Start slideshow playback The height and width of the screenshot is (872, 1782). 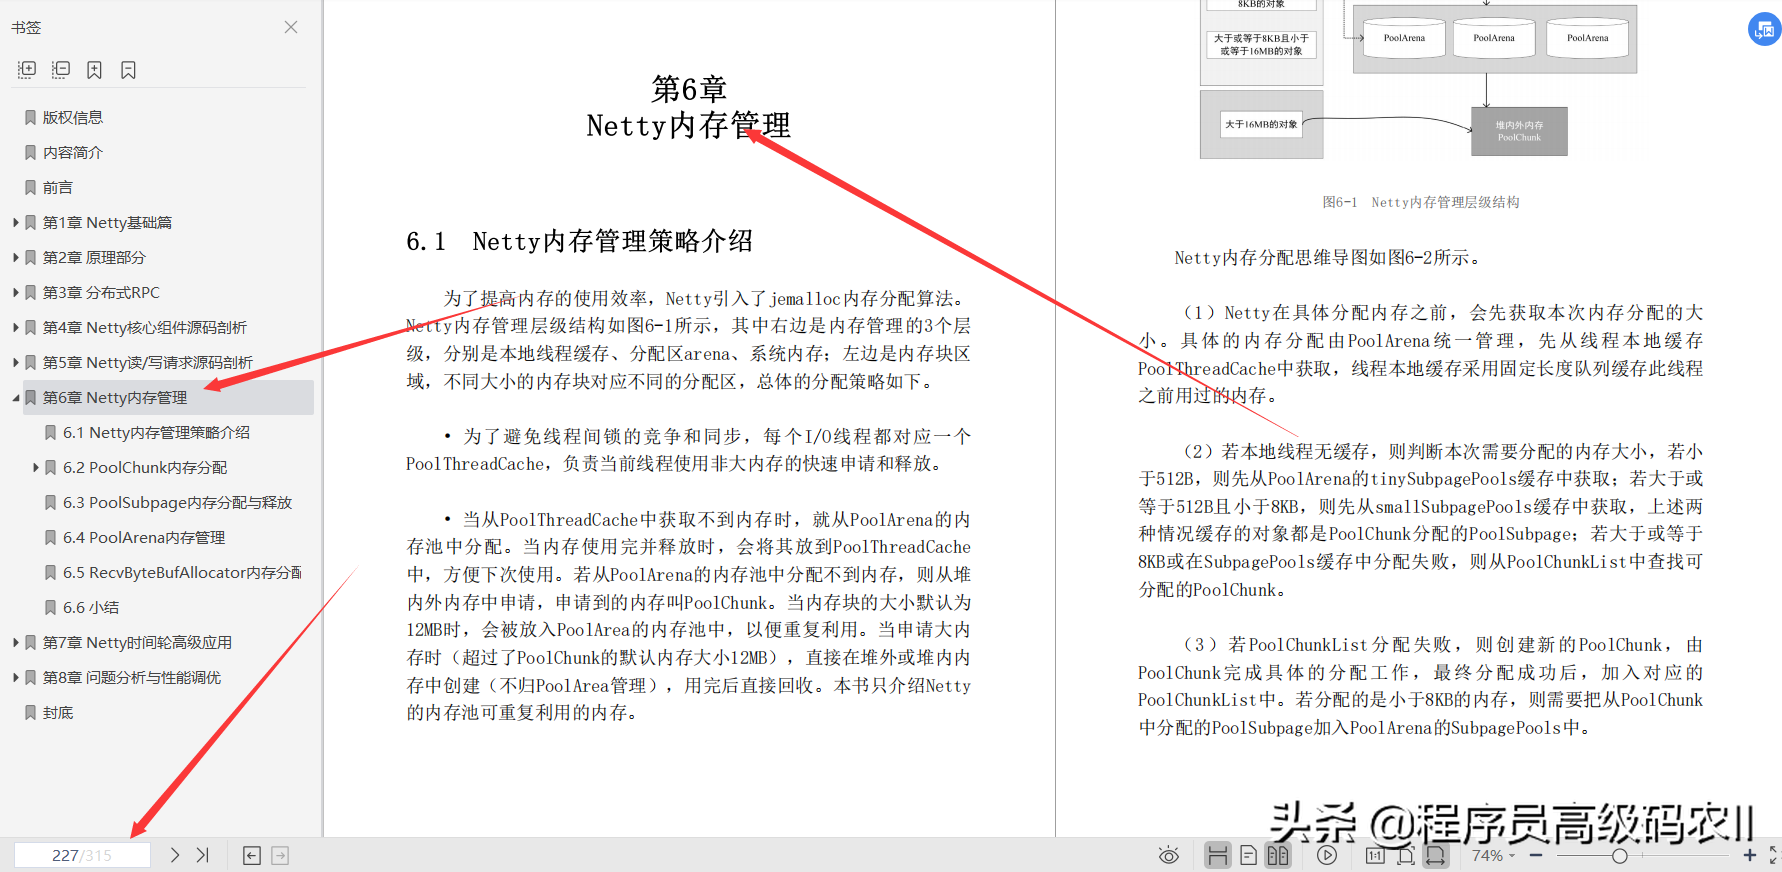pyautogui.click(x=1327, y=855)
